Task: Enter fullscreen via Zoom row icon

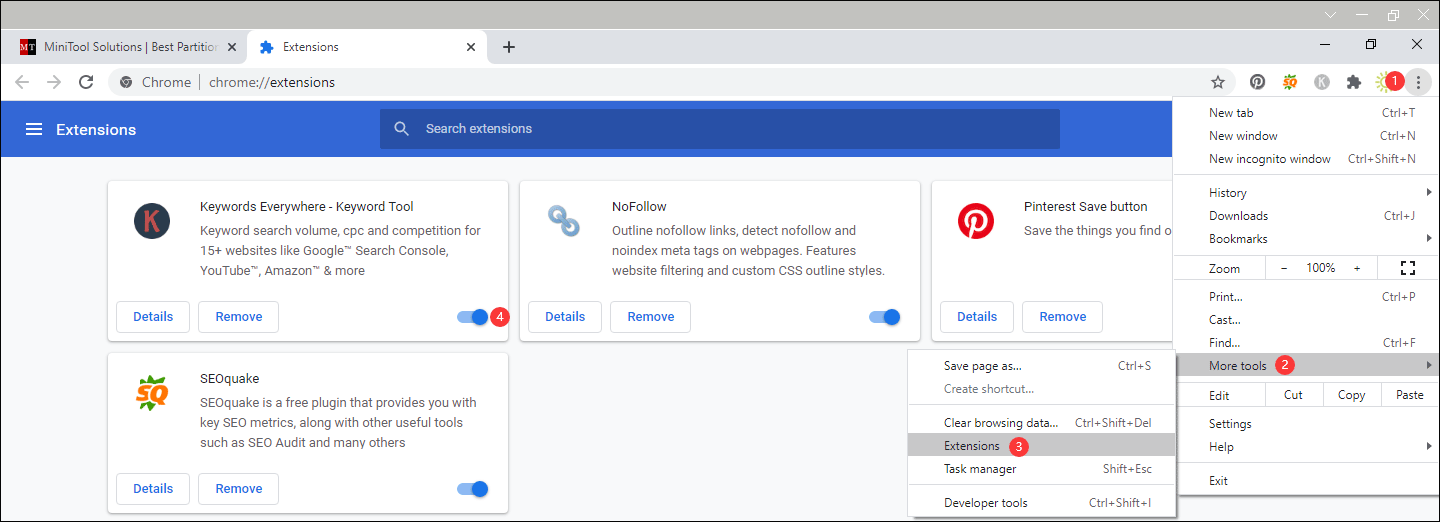Action: (x=1408, y=268)
